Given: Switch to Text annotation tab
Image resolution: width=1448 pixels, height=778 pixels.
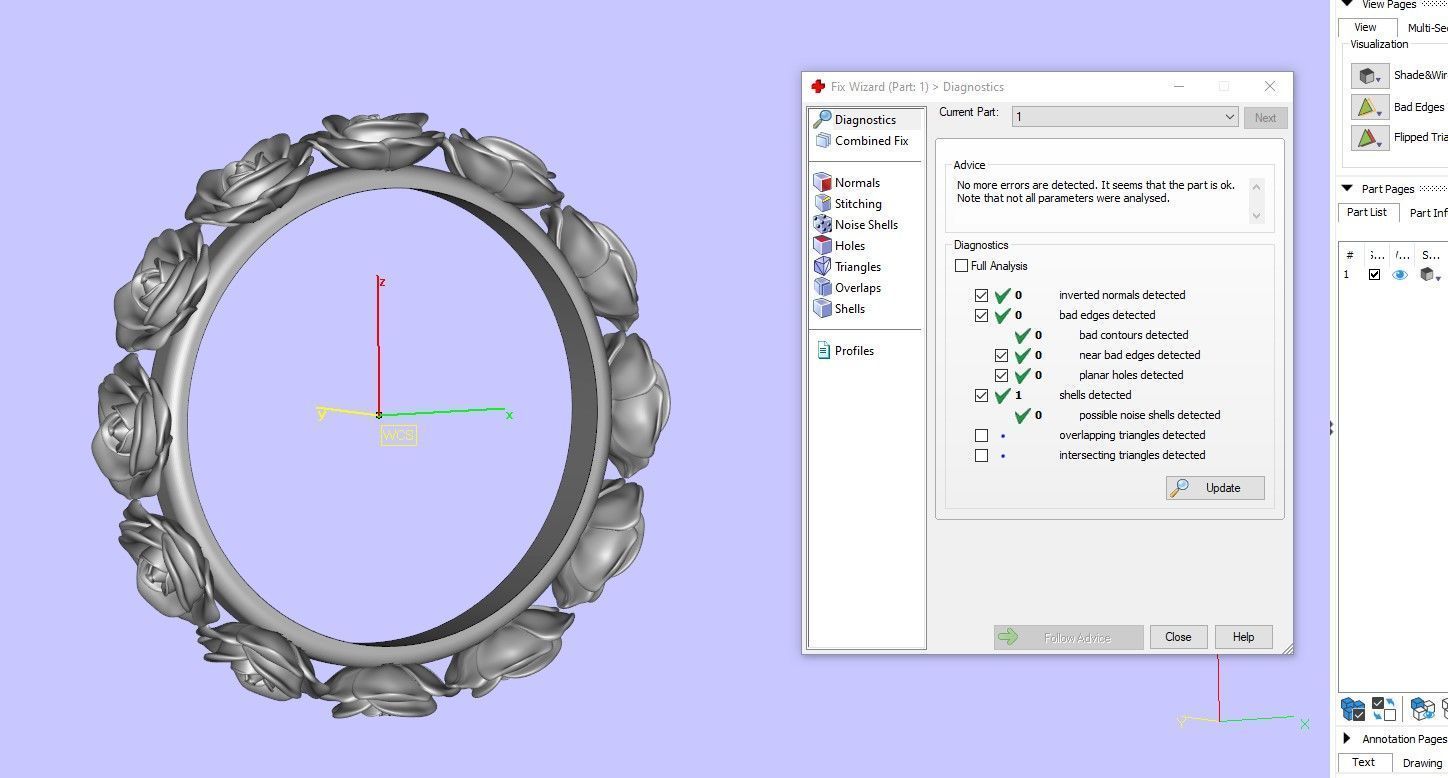Looking at the screenshot, I should pos(1364,762).
